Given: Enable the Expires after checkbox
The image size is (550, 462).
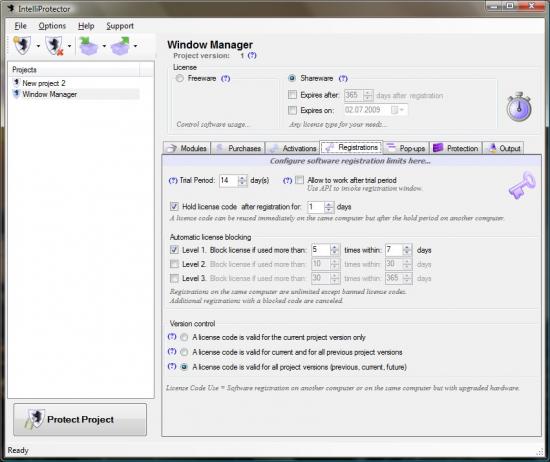Looking at the screenshot, I should (292, 95).
